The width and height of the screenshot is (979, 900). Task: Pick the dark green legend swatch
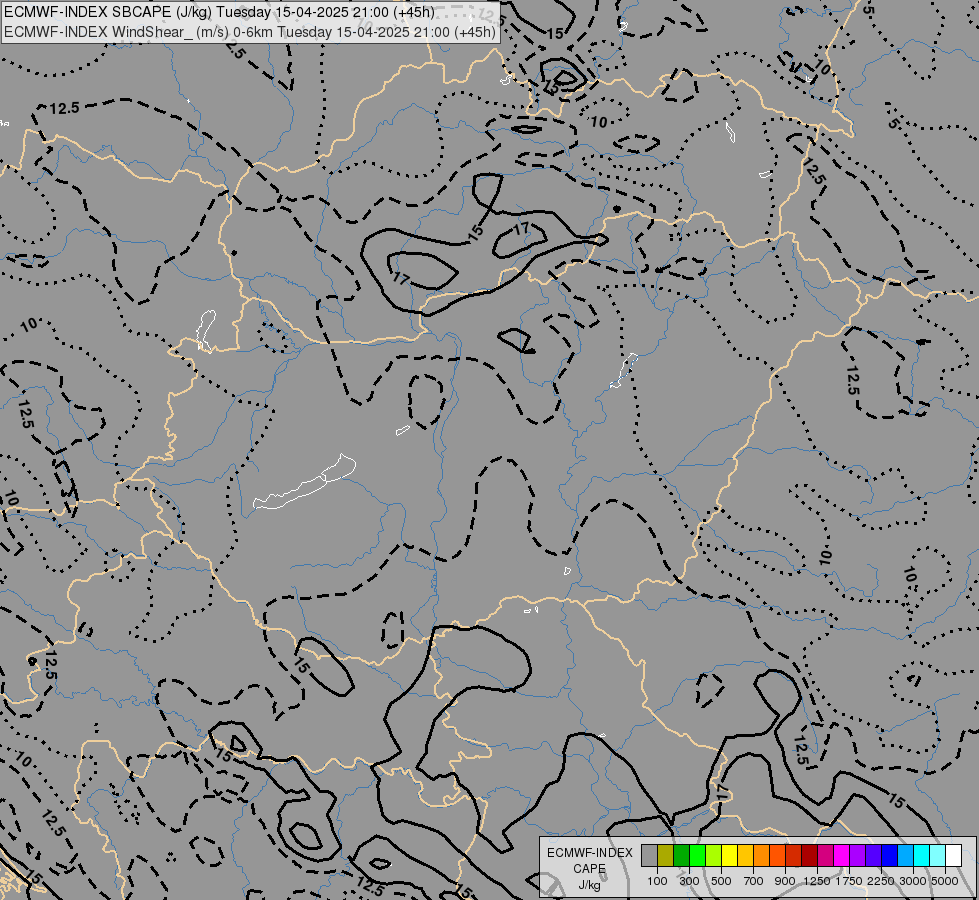[x=681, y=856]
